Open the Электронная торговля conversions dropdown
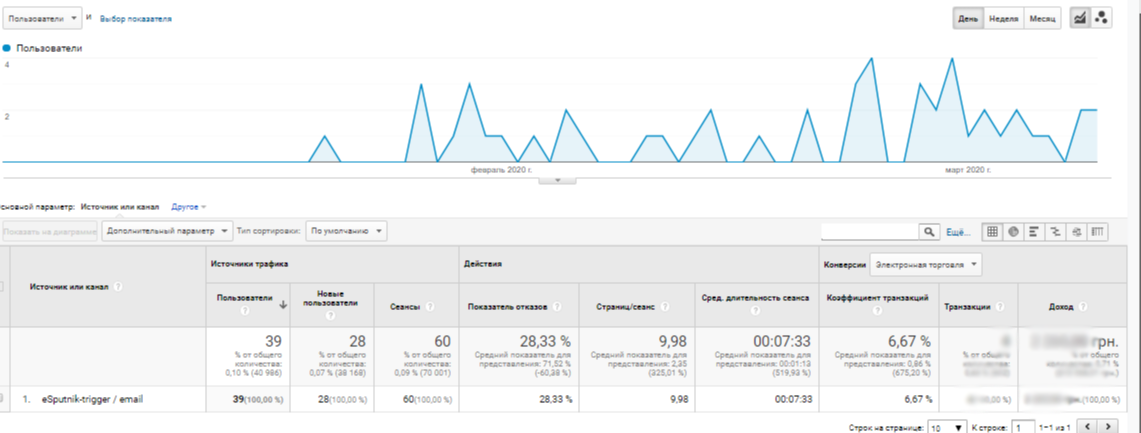This screenshot has height=433, width=1141. [x=926, y=265]
